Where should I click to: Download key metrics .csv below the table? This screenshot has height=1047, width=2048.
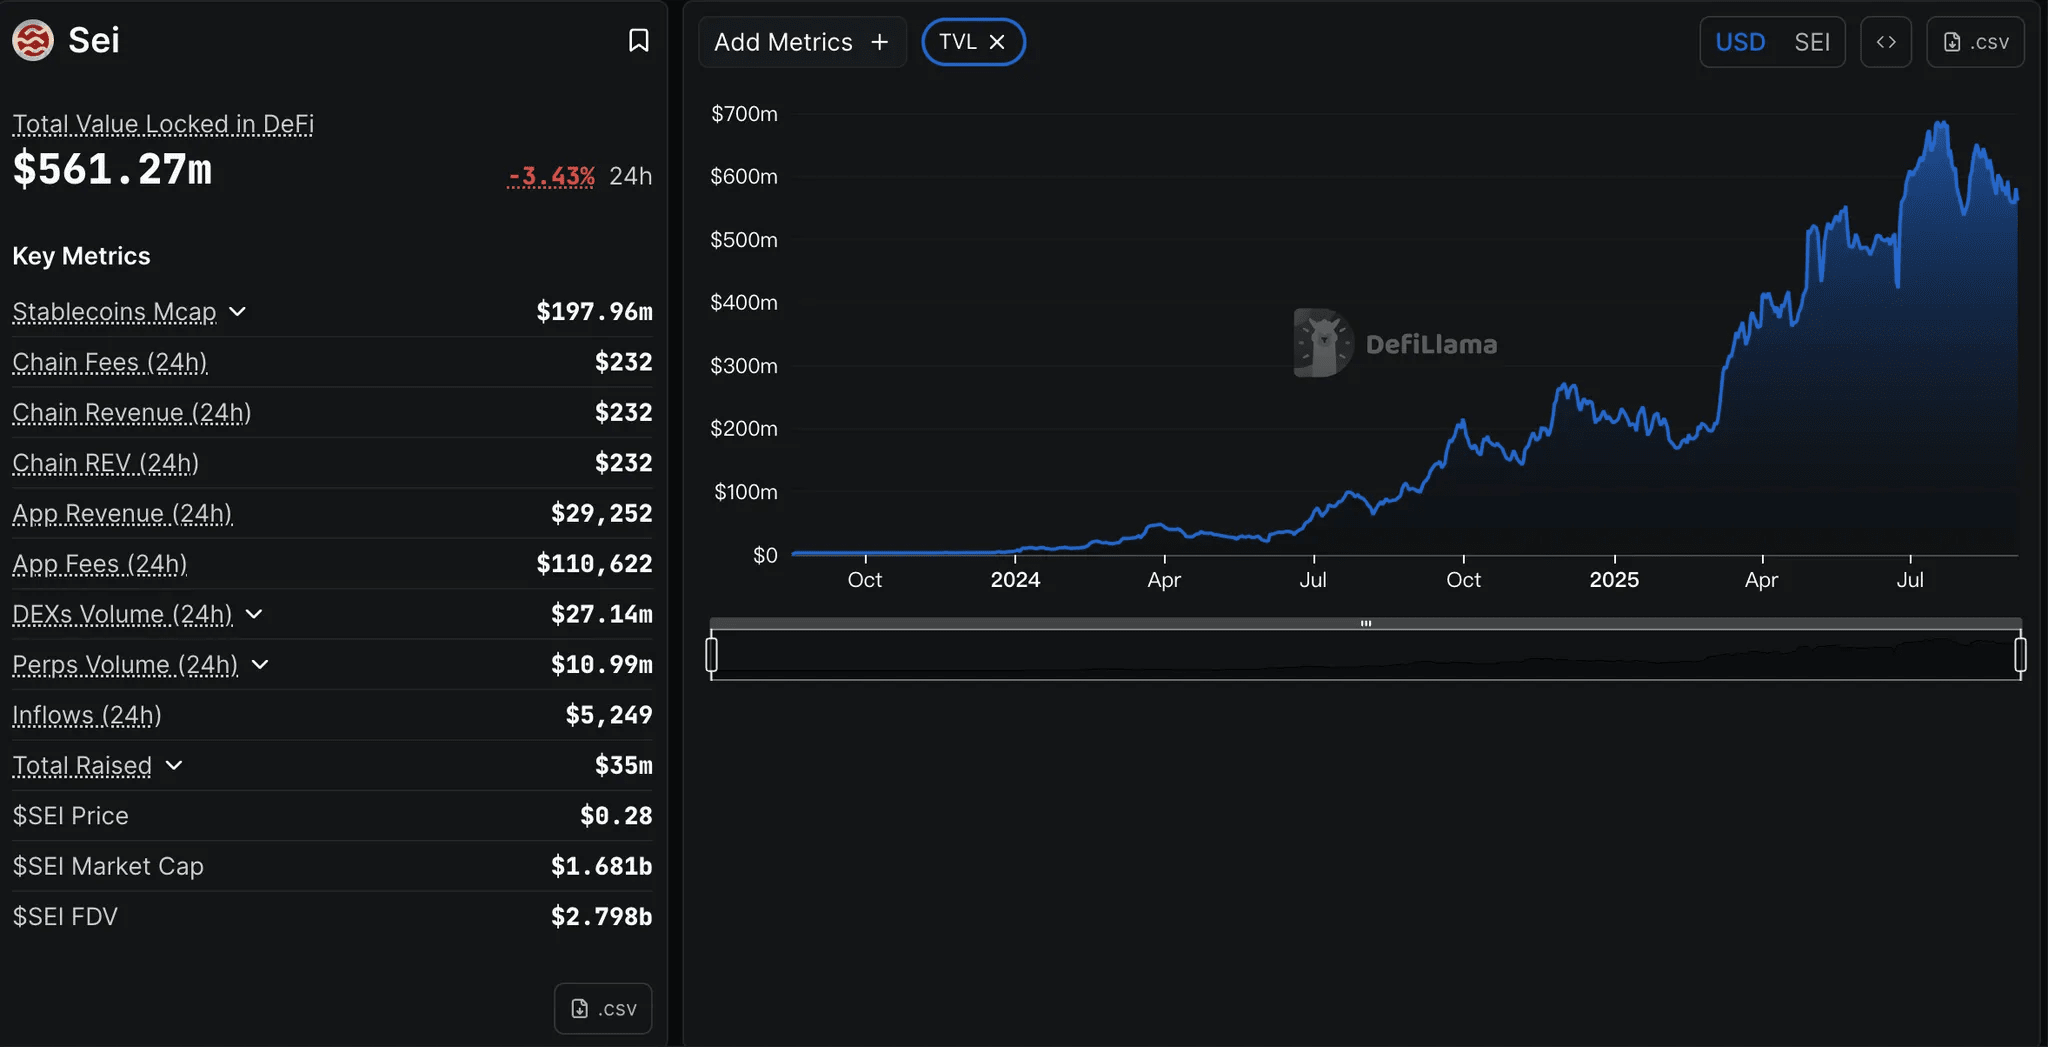coord(603,1008)
